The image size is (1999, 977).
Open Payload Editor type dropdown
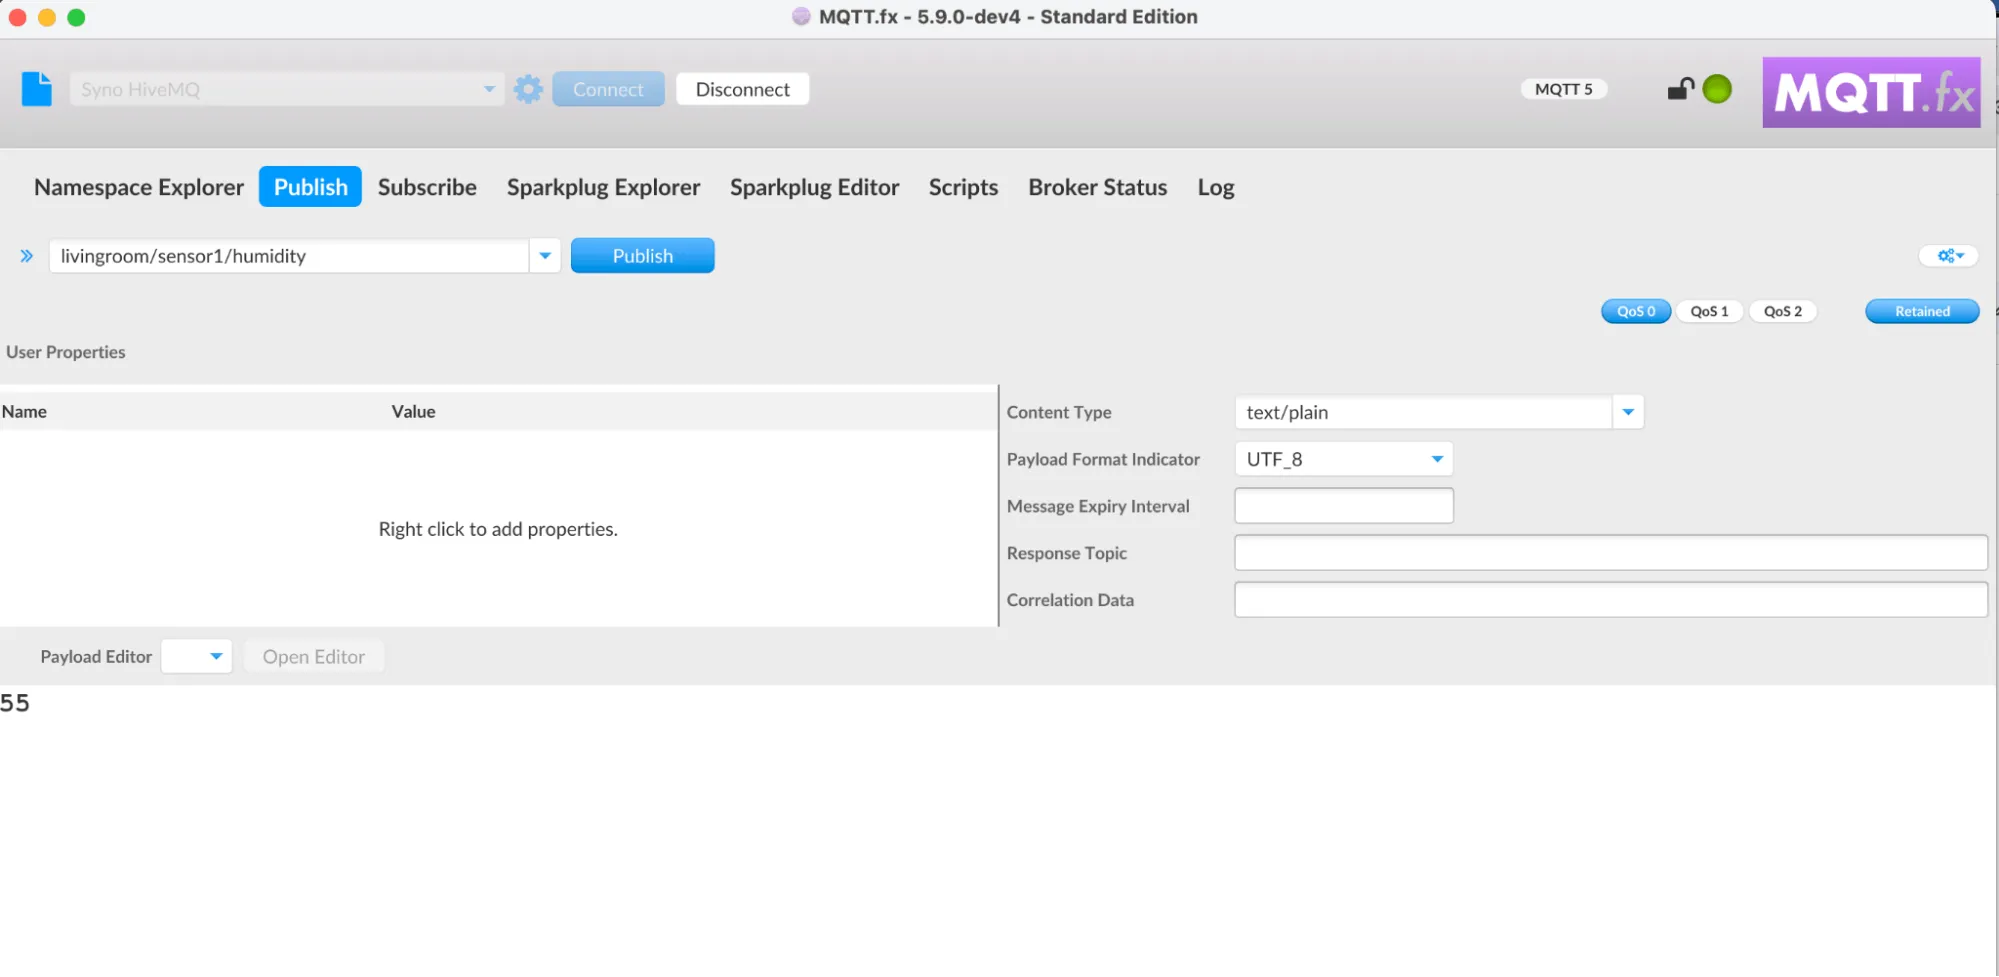pos(197,657)
